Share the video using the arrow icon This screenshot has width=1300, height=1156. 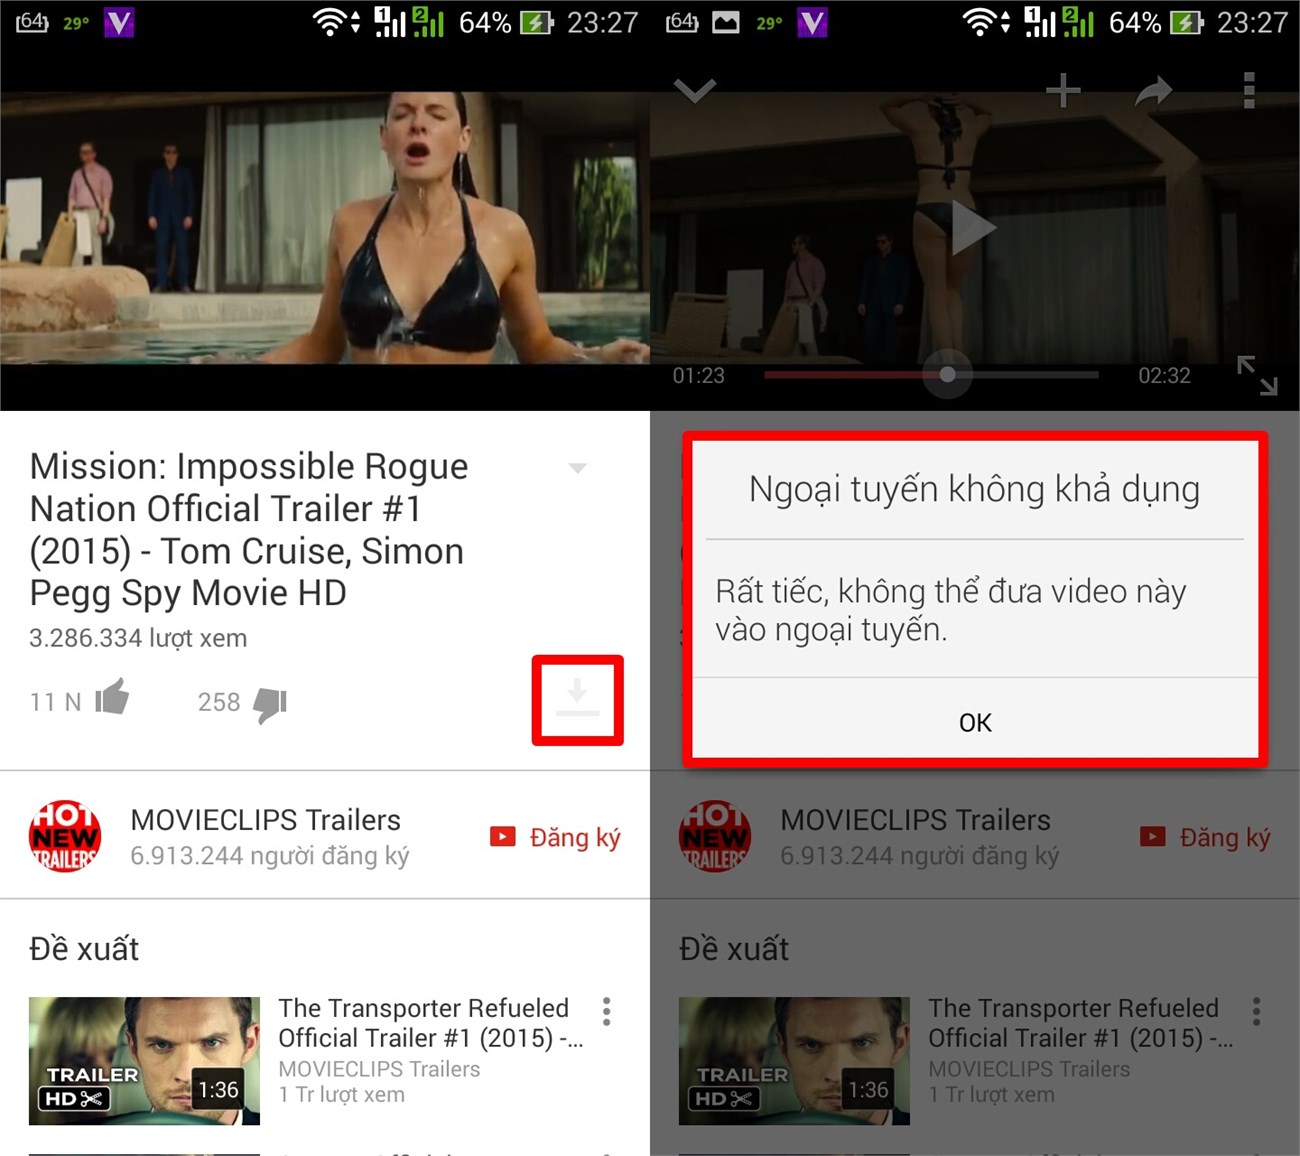(1154, 92)
